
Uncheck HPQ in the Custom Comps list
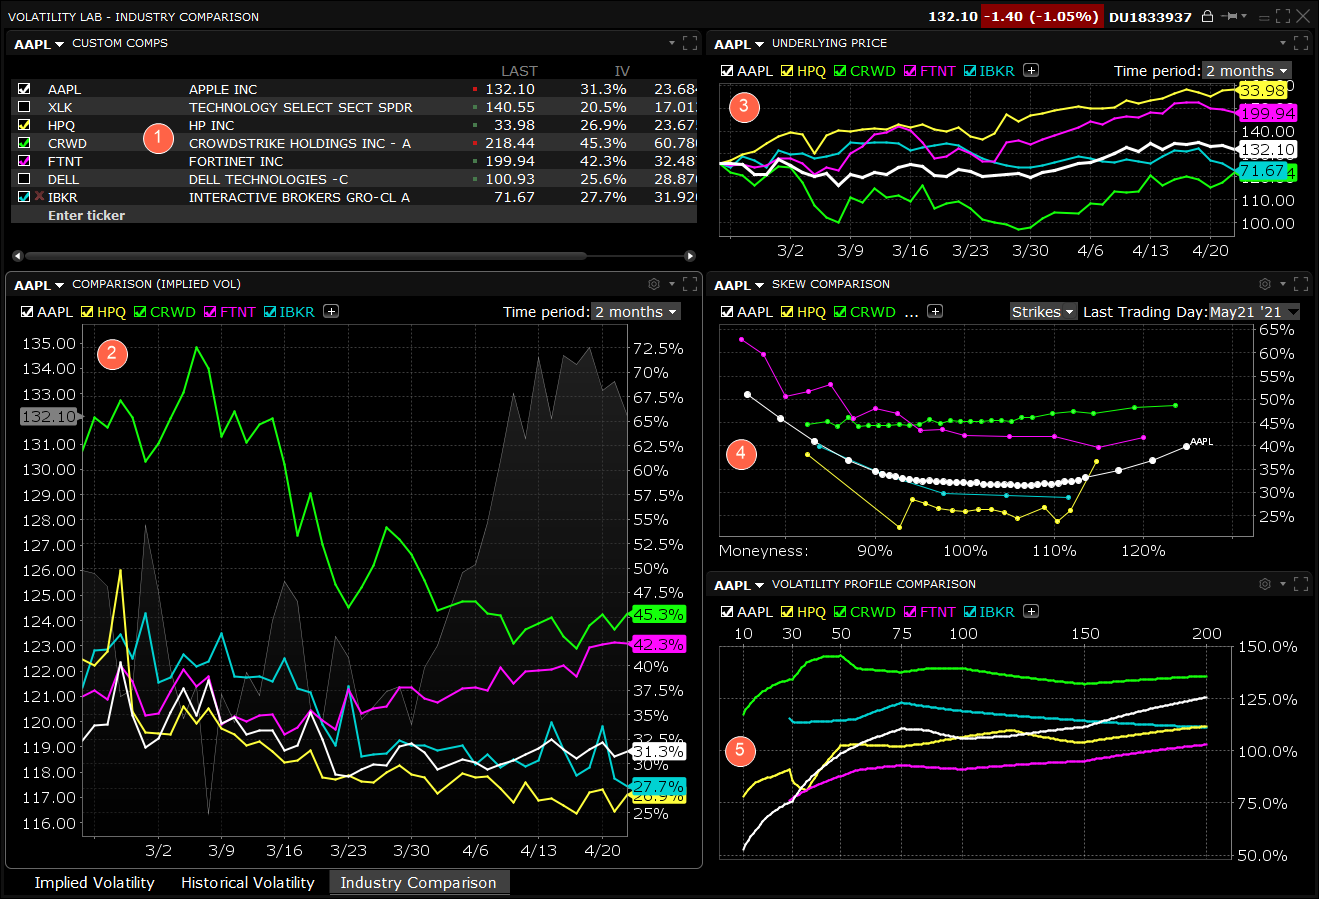(25, 125)
